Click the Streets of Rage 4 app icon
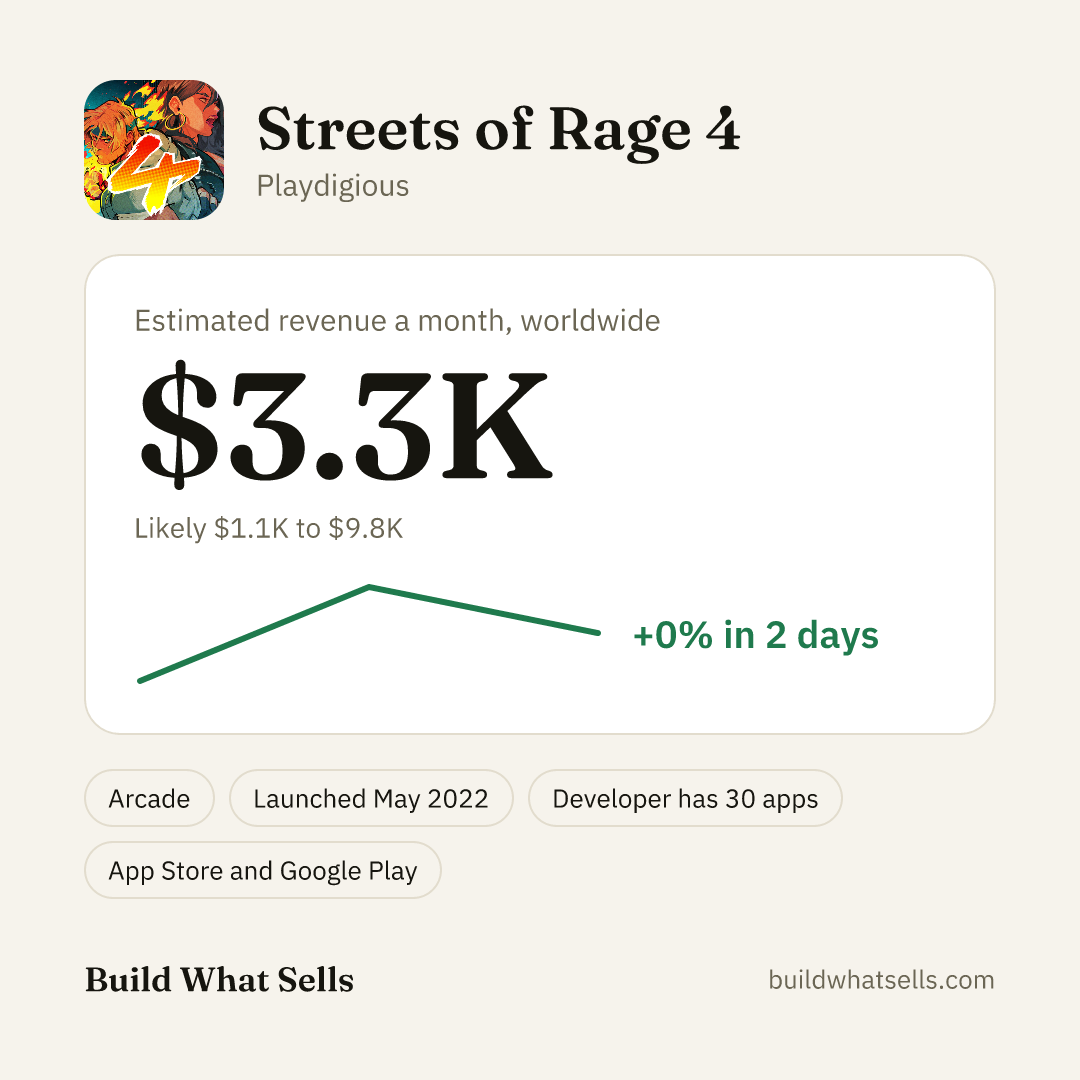 (154, 150)
